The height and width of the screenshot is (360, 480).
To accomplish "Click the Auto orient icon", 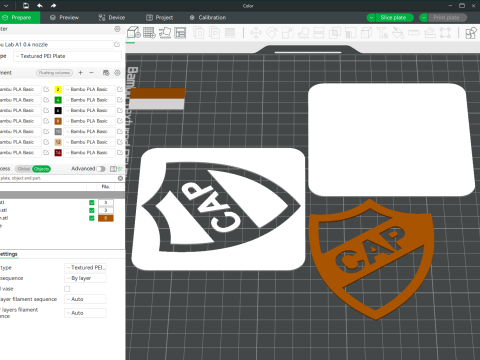I will click(165, 33).
